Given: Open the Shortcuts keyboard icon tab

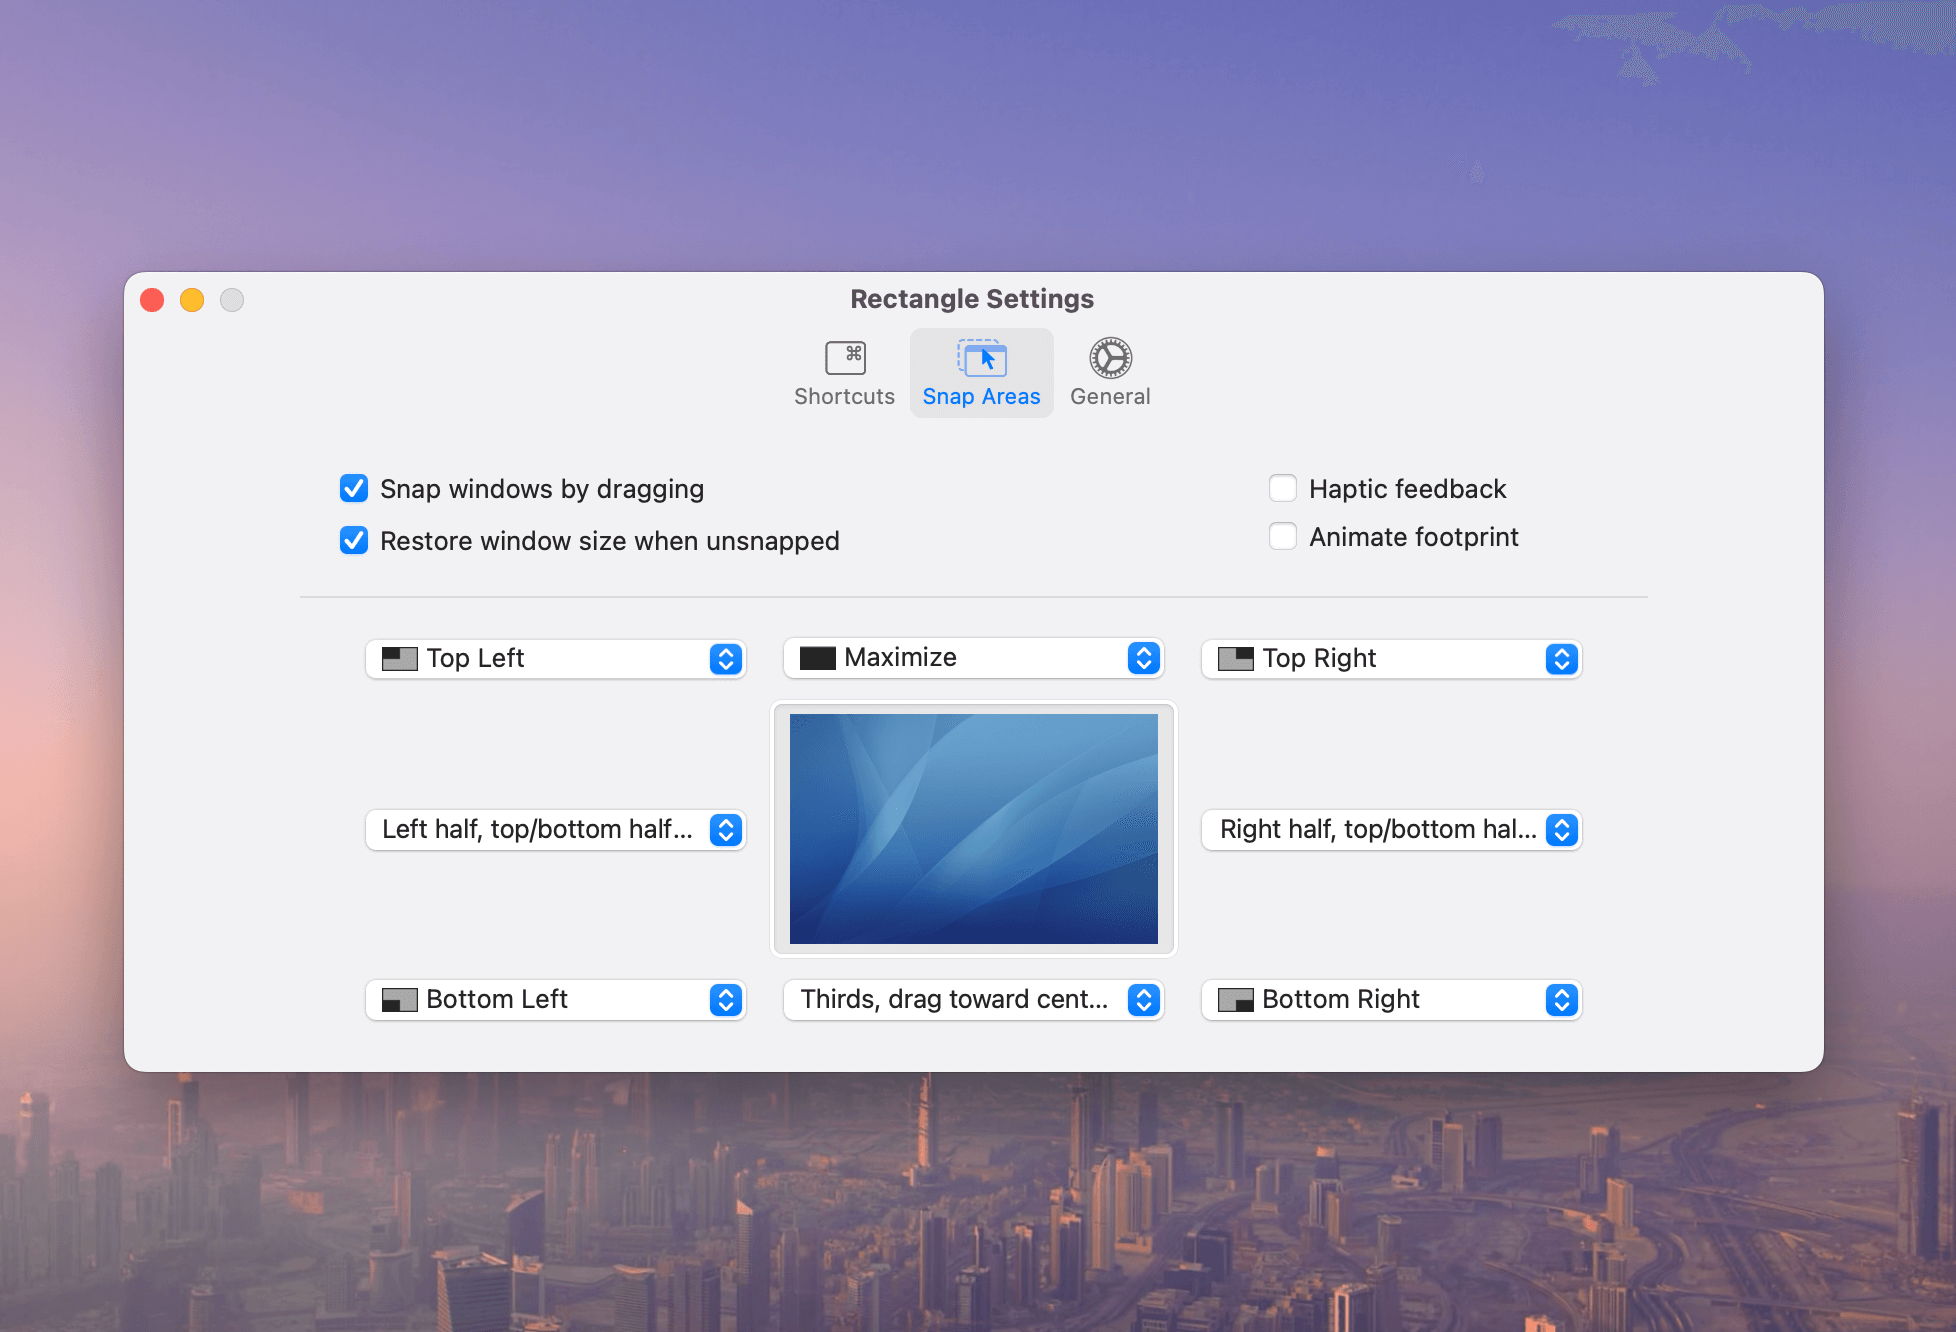Looking at the screenshot, I should coord(845,358).
